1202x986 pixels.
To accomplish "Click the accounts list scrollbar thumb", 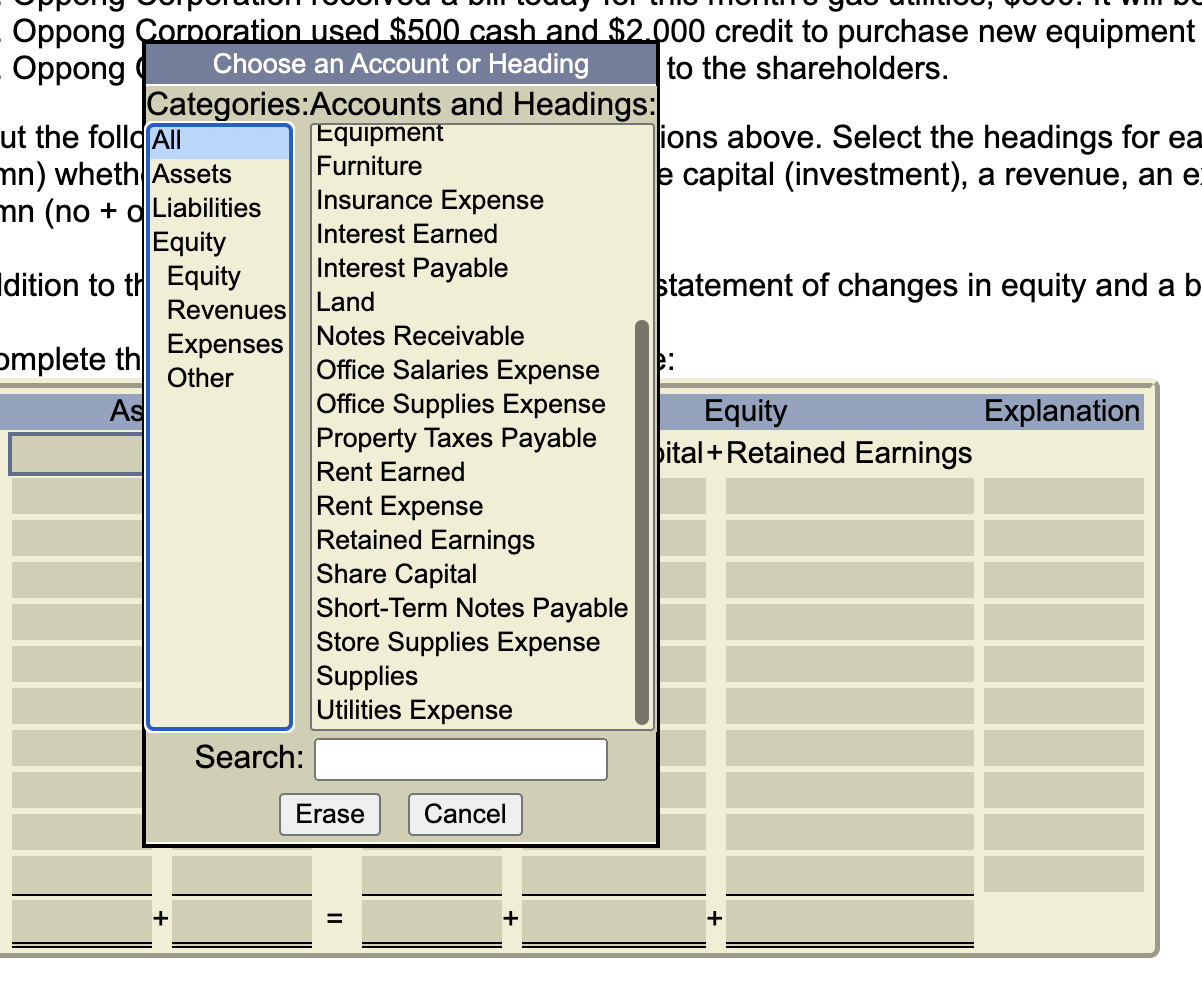I will pos(642,522).
